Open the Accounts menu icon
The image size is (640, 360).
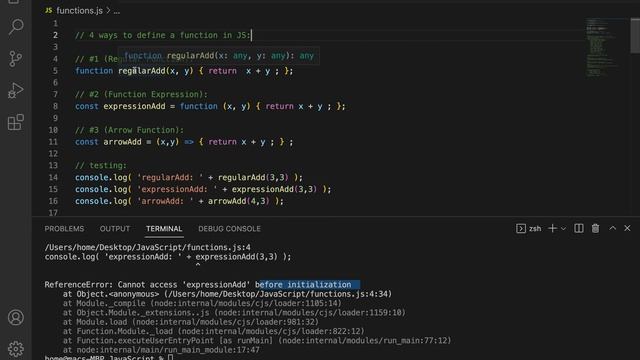click(16, 317)
